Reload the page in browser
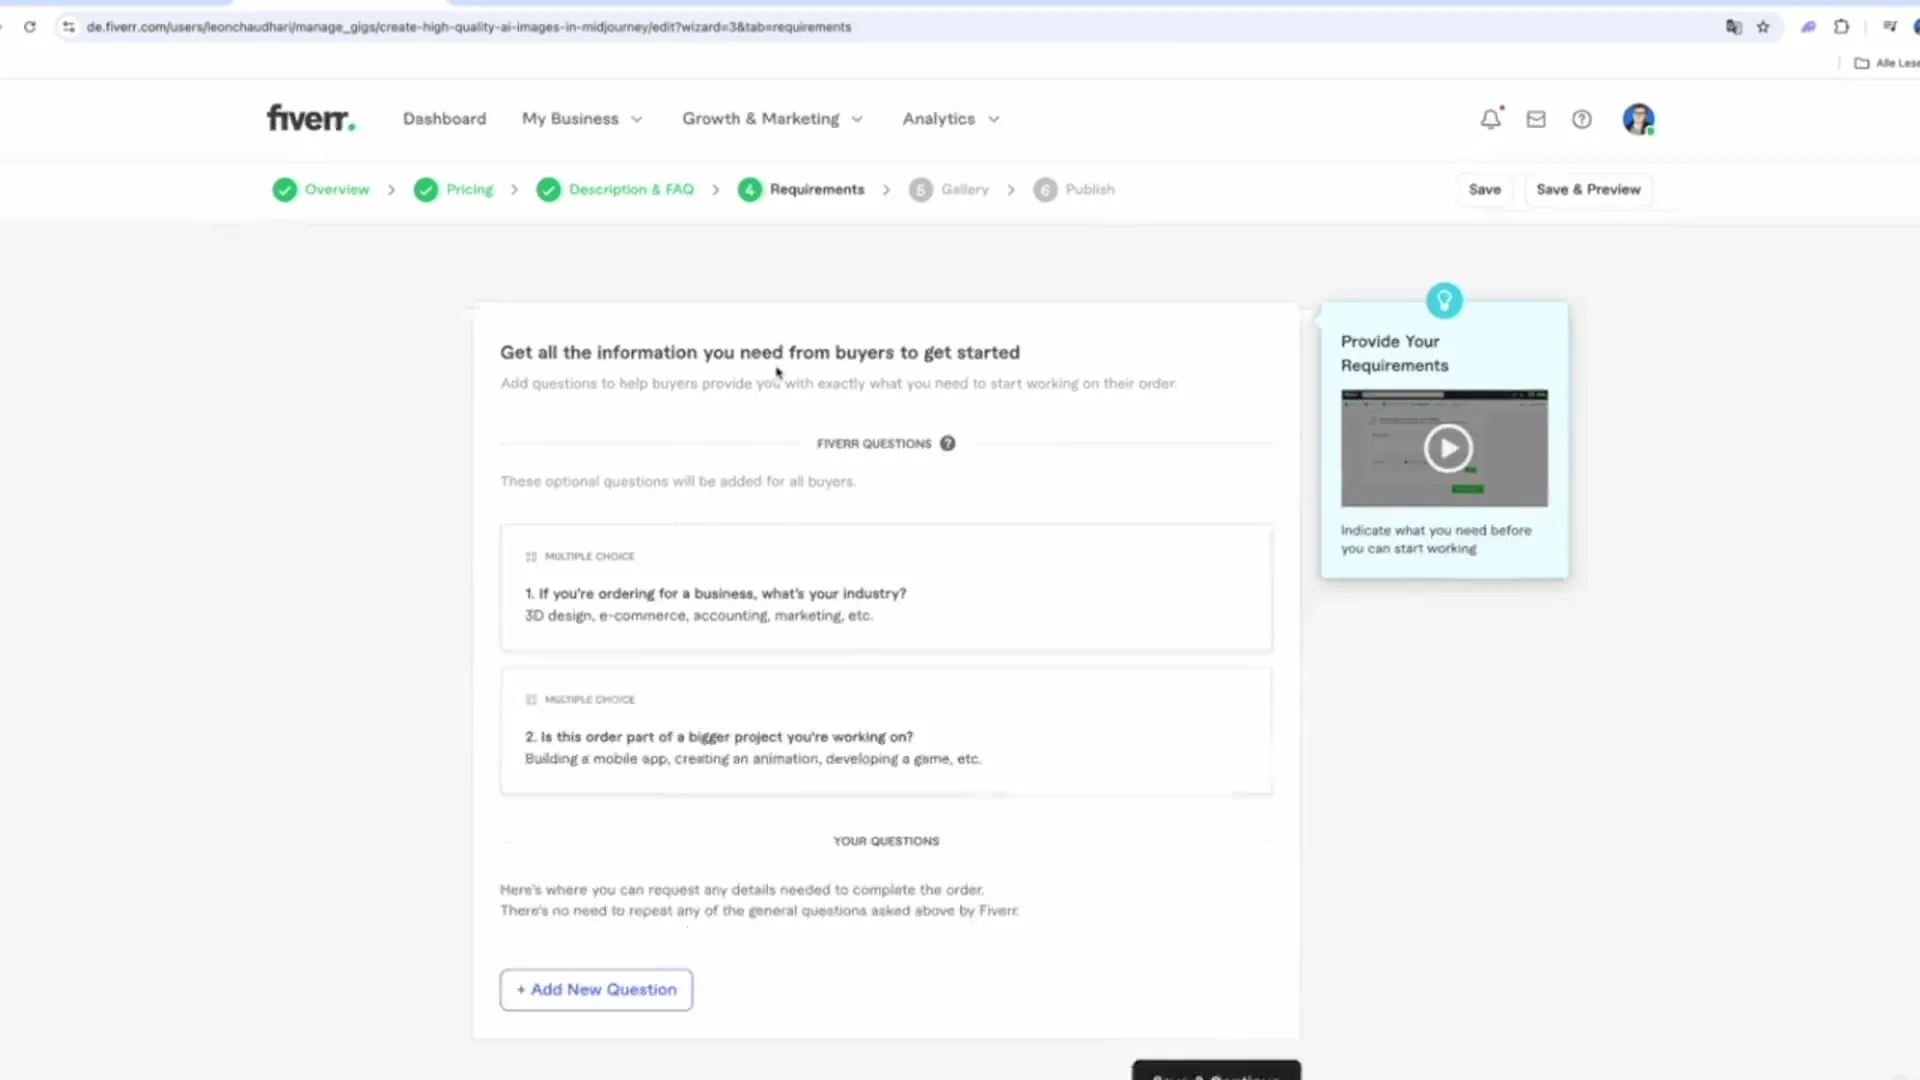This screenshot has height=1080, width=1920. [x=30, y=27]
